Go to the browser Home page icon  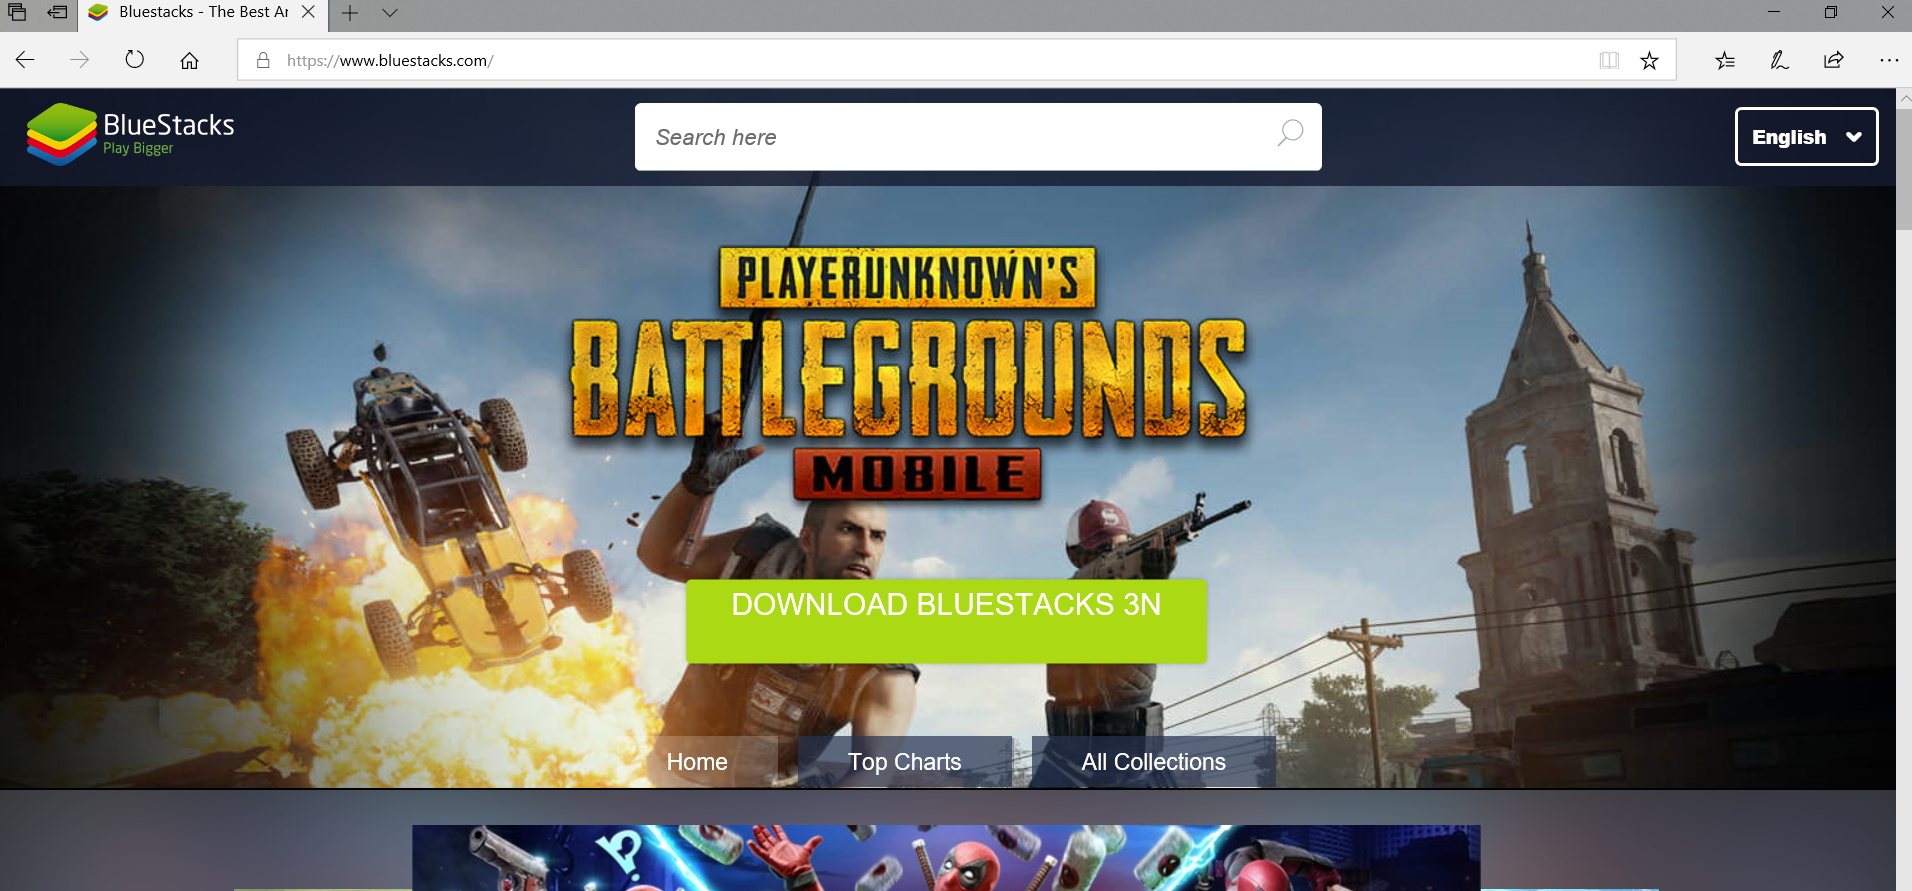[x=189, y=60]
